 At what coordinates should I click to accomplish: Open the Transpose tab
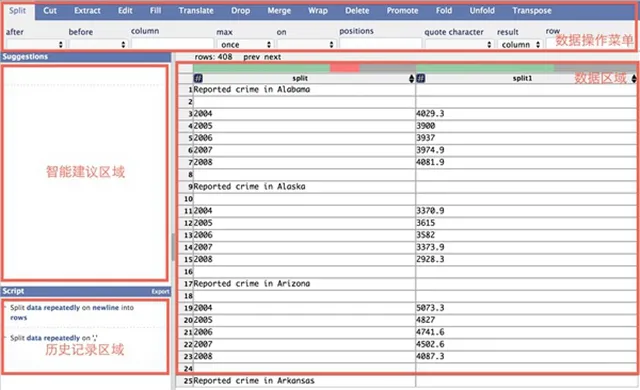coord(532,11)
